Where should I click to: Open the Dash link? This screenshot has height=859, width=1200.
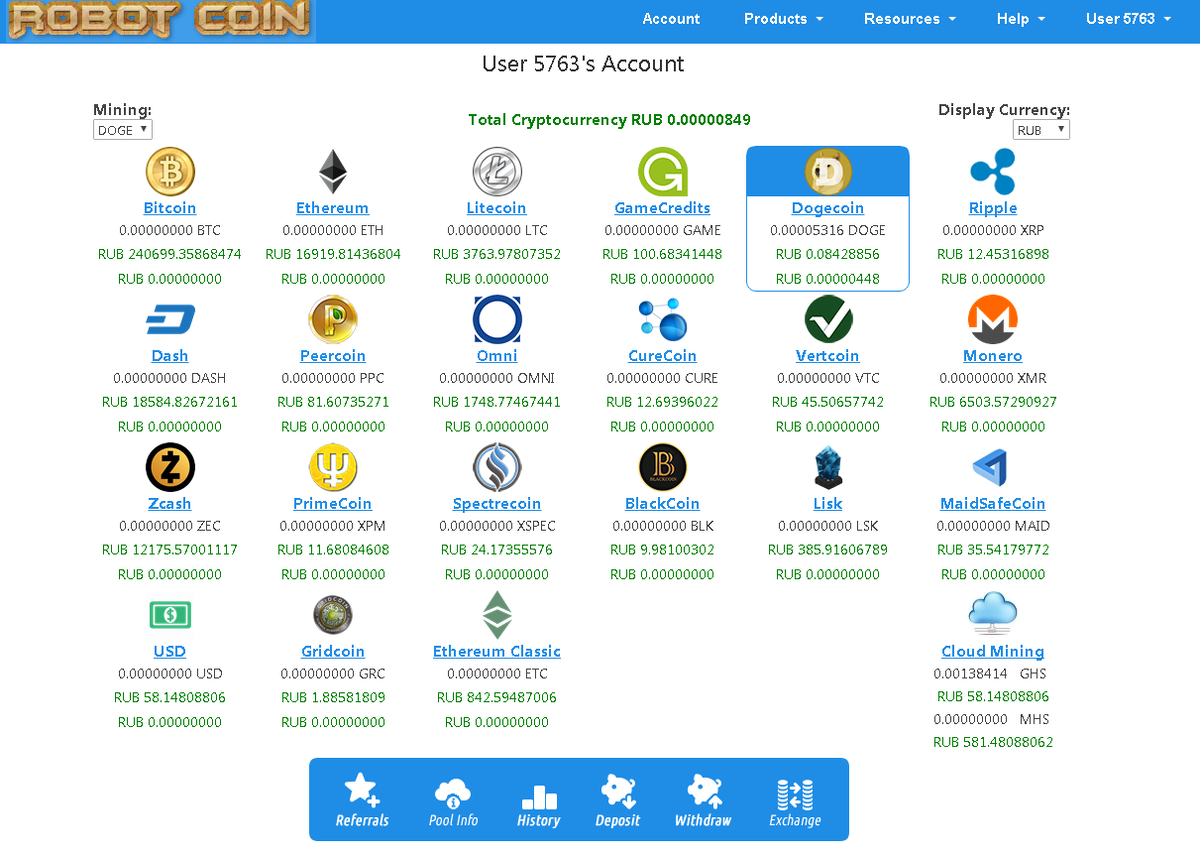click(170, 356)
